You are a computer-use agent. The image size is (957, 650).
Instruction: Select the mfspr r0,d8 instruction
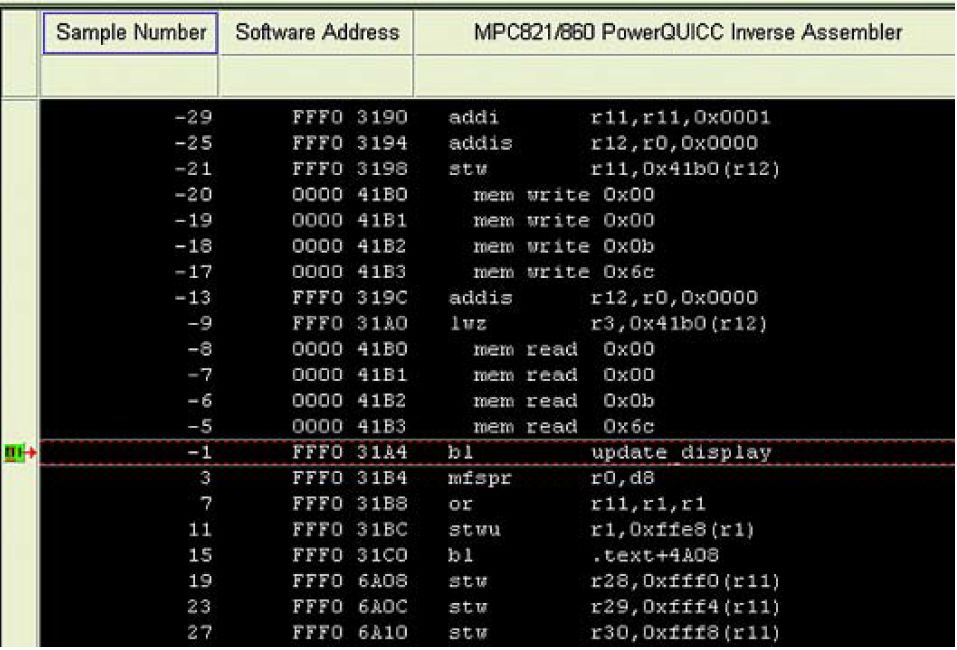click(551, 478)
